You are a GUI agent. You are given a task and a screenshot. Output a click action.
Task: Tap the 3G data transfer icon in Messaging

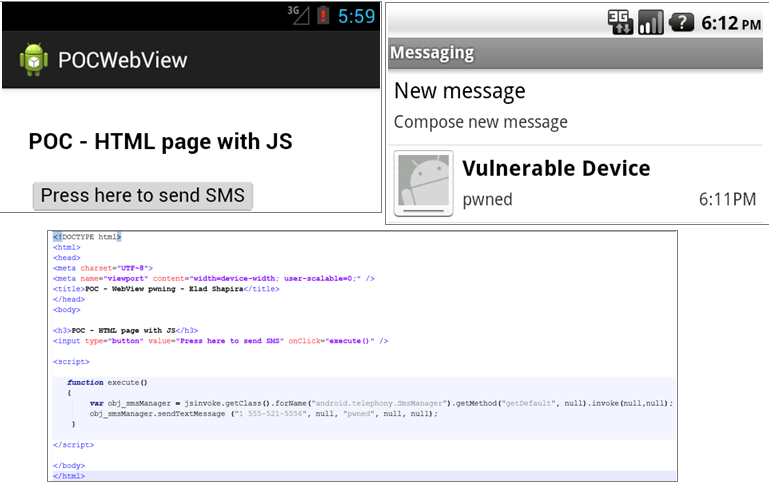click(x=620, y=23)
